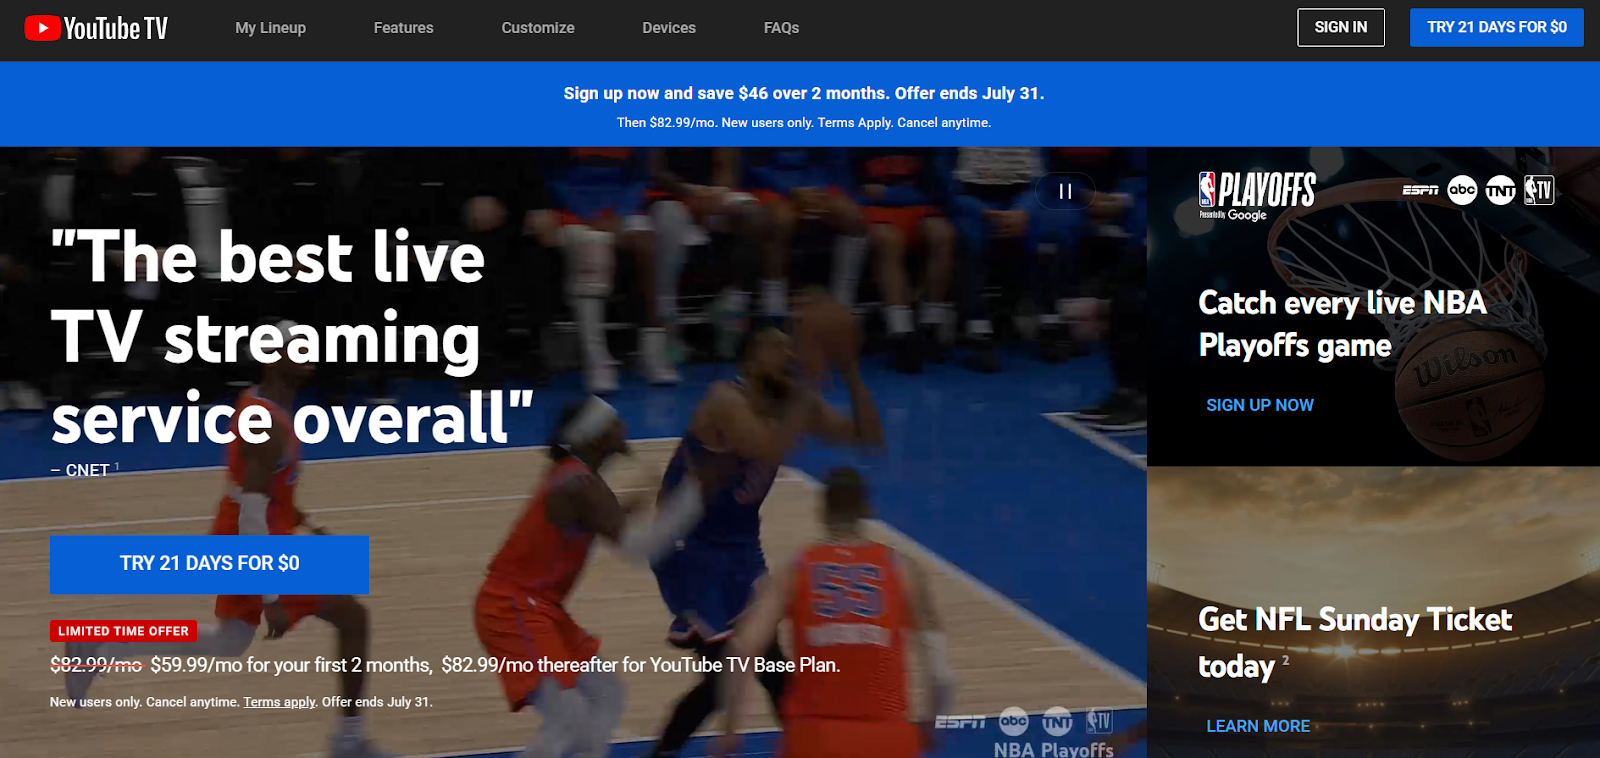The height and width of the screenshot is (758, 1600).
Task: Open the Terms apply link
Action: [279, 702]
